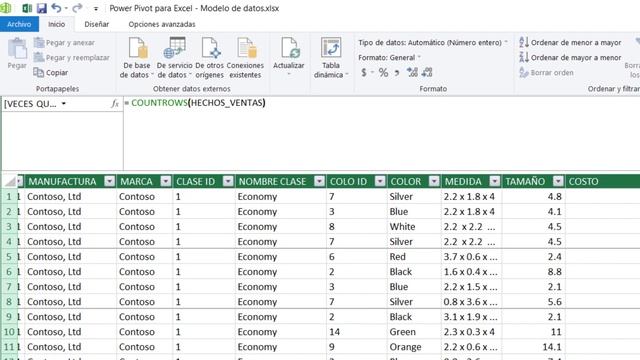Open the Archivo tab
Viewport: 640px width, 360px height.
19,24
